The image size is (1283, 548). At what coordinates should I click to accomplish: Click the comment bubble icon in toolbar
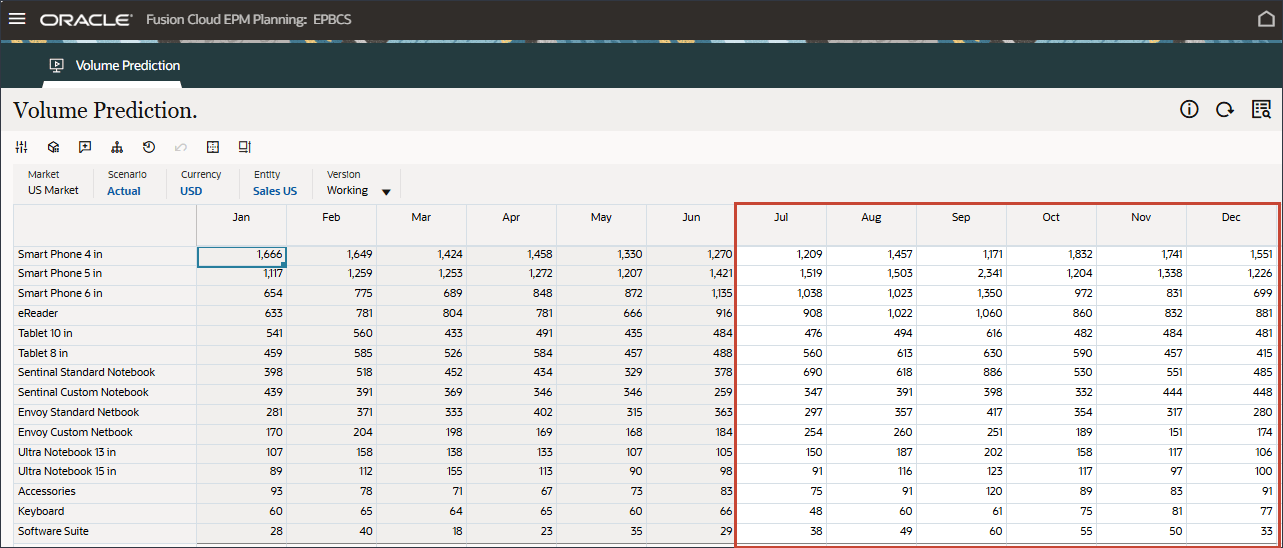point(85,147)
